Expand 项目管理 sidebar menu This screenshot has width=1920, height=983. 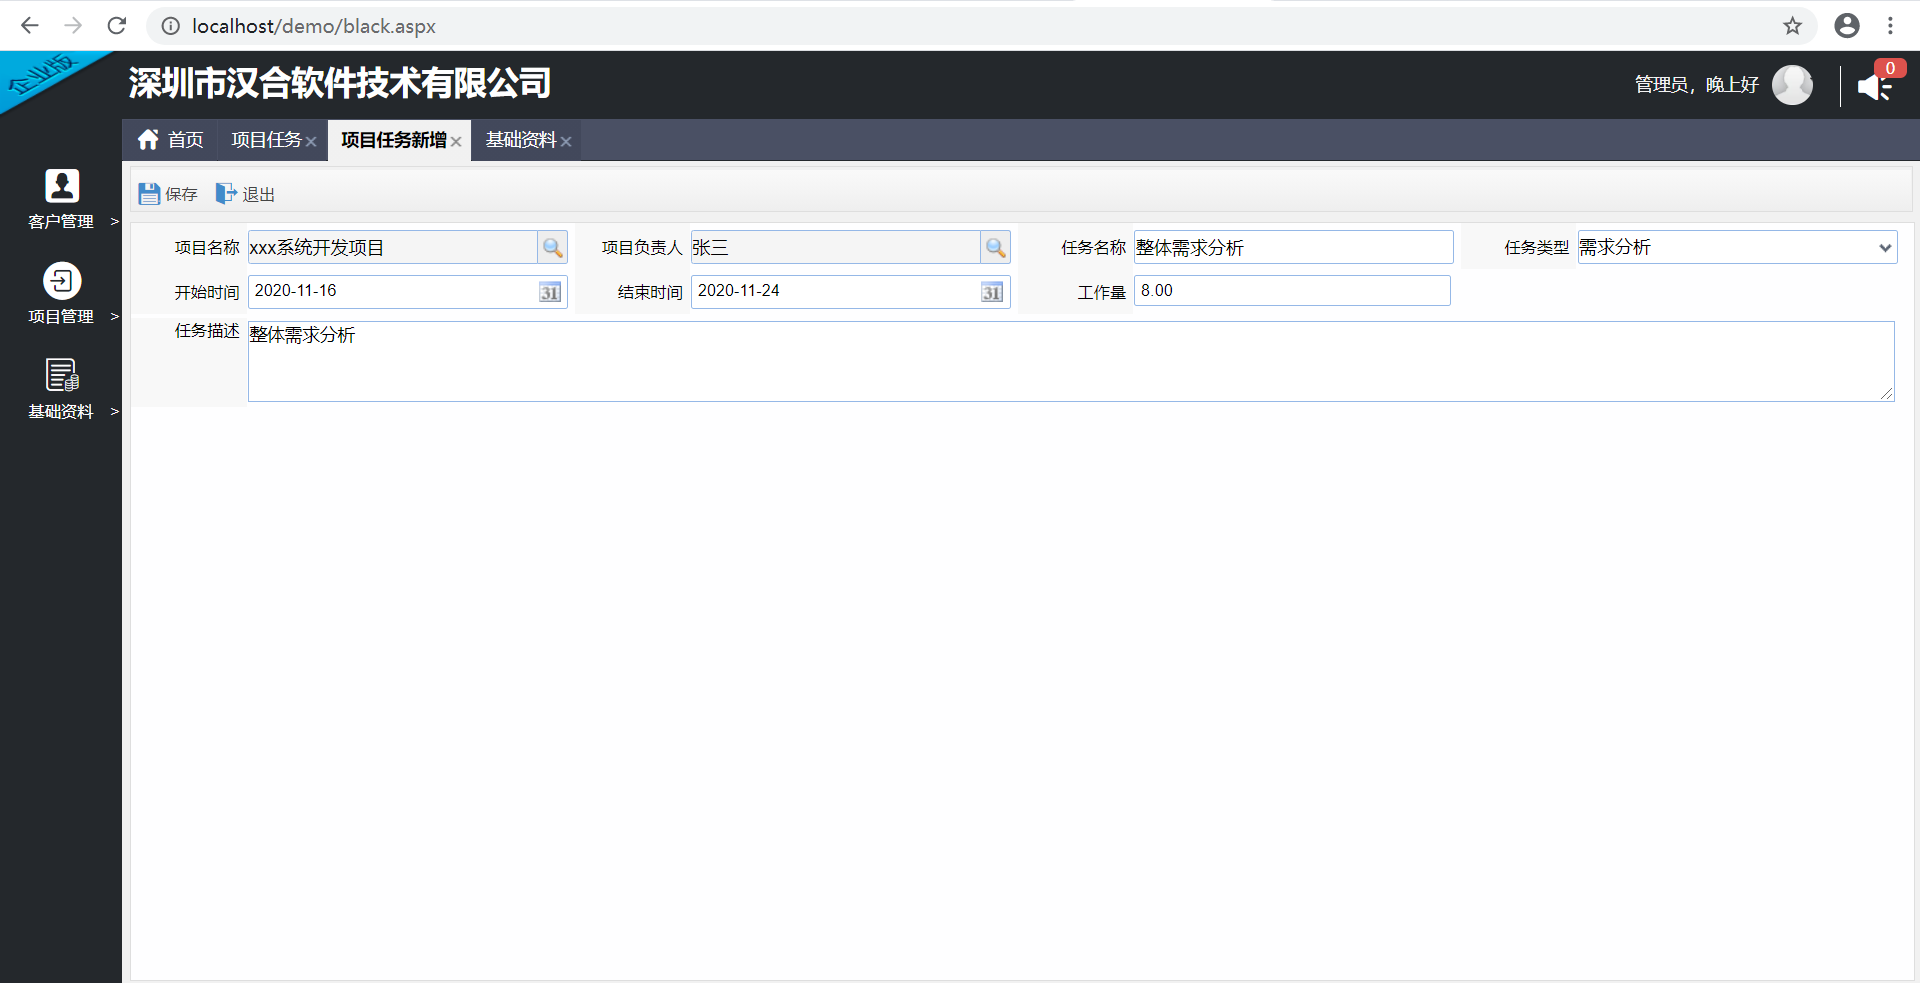pos(62,294)
